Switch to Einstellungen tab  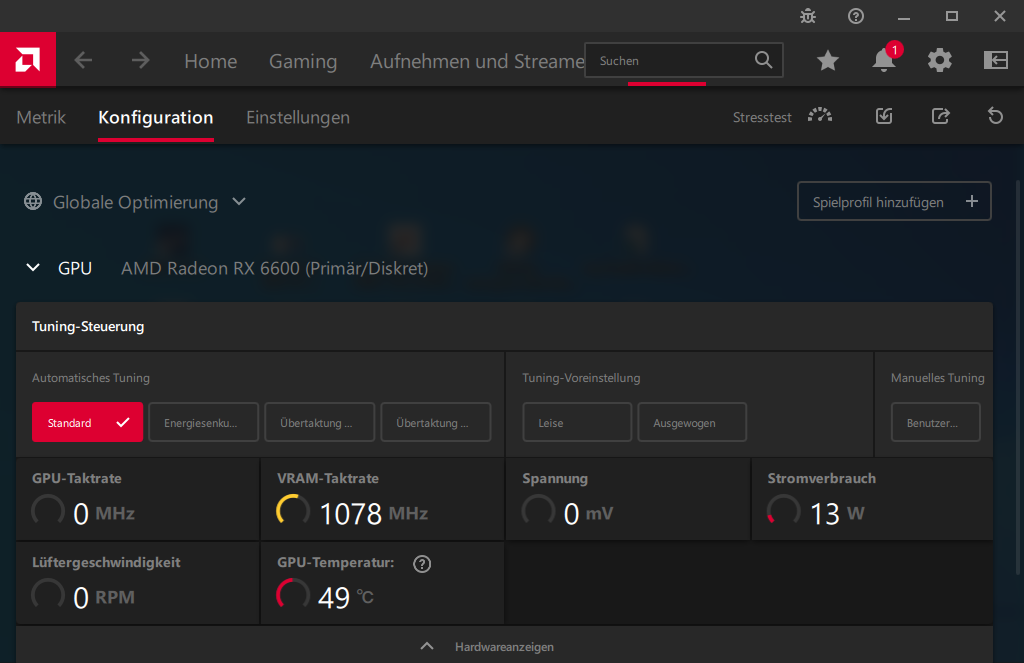(x=298, y=118)
